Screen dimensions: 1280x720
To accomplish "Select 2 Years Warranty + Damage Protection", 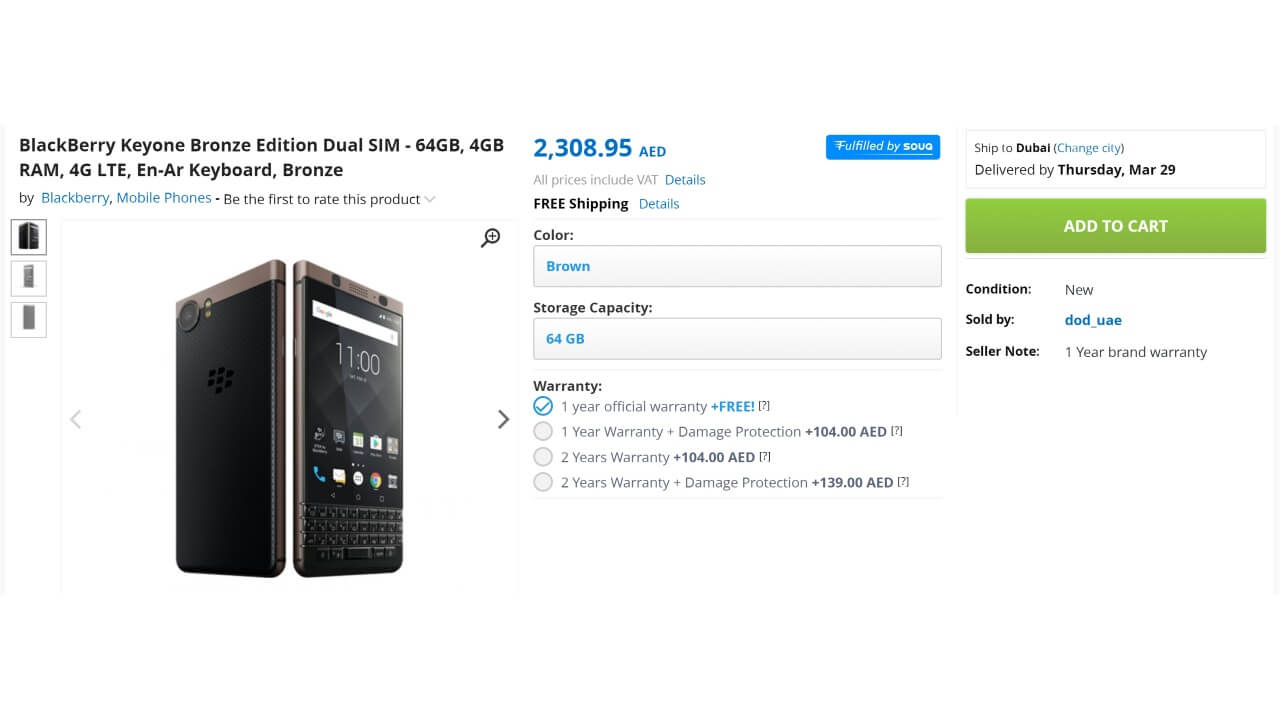I will [x=543, y=482].
